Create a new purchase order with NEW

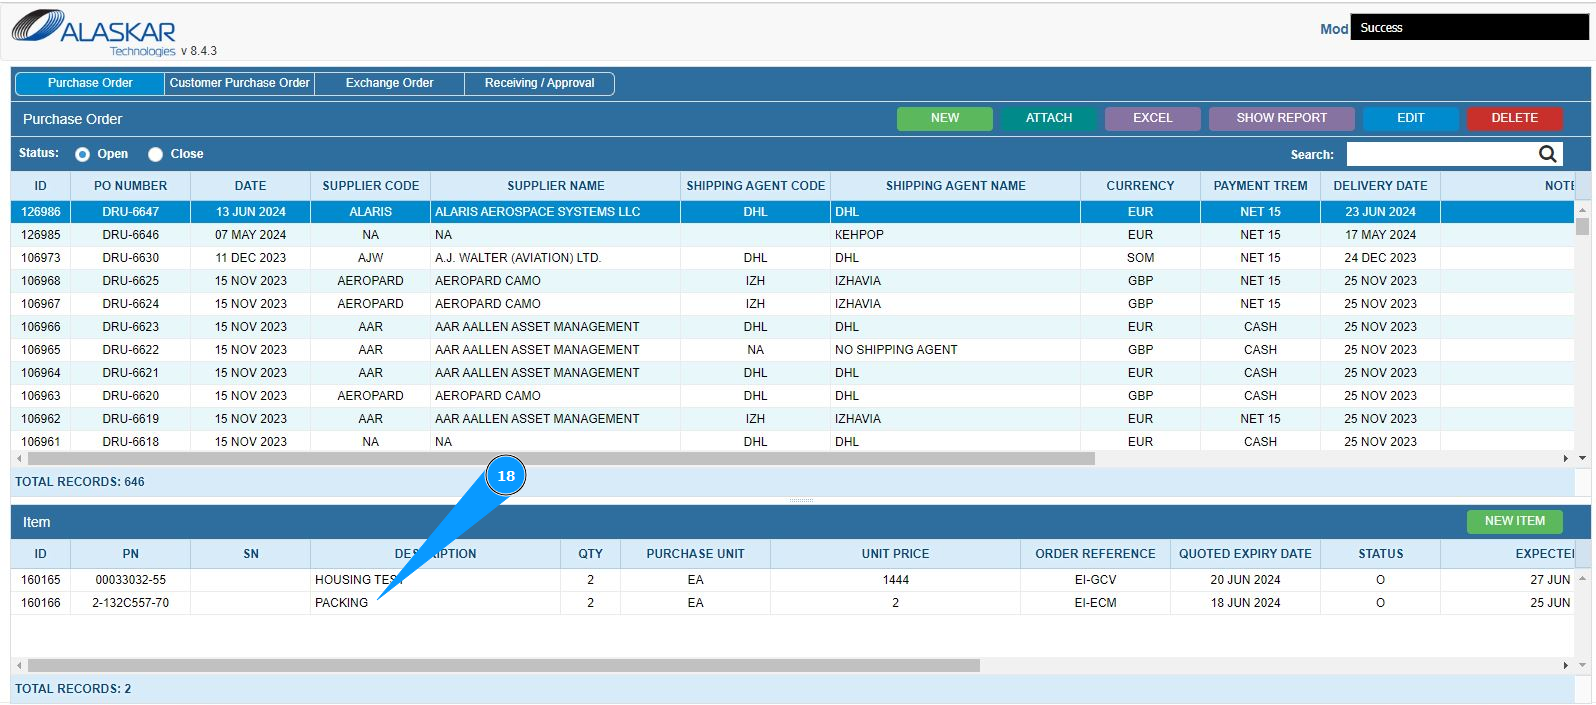tap(944, 118)
